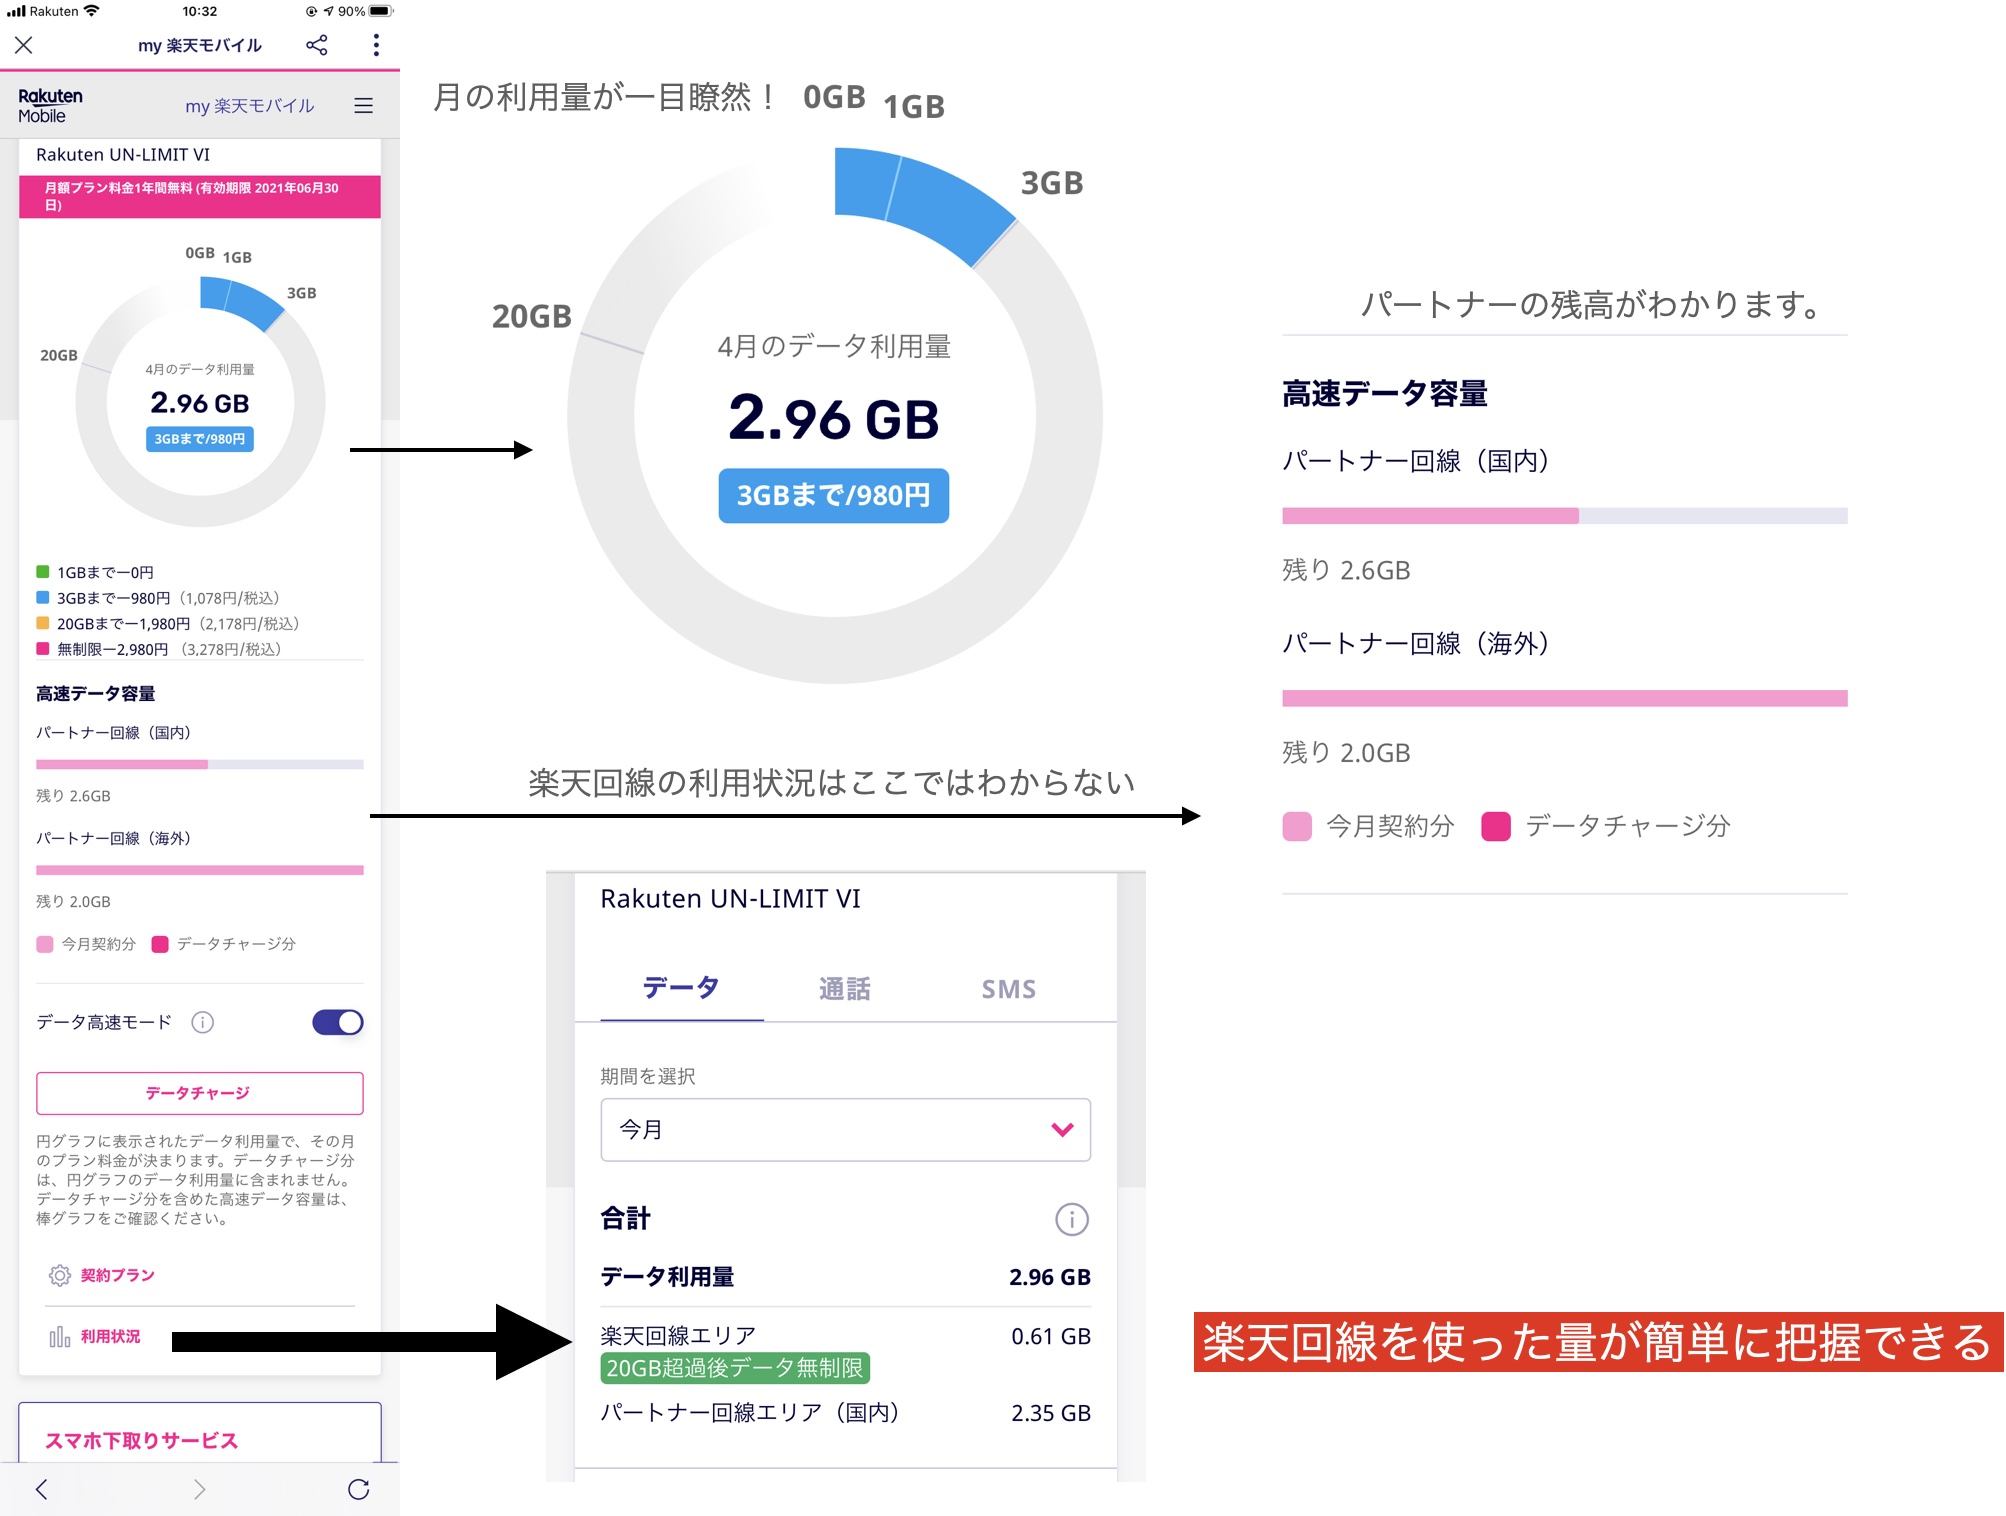2006x1516 pixels.
Task: Click the phone's 残り 2.6GB text
Action: tap(74, 796)
